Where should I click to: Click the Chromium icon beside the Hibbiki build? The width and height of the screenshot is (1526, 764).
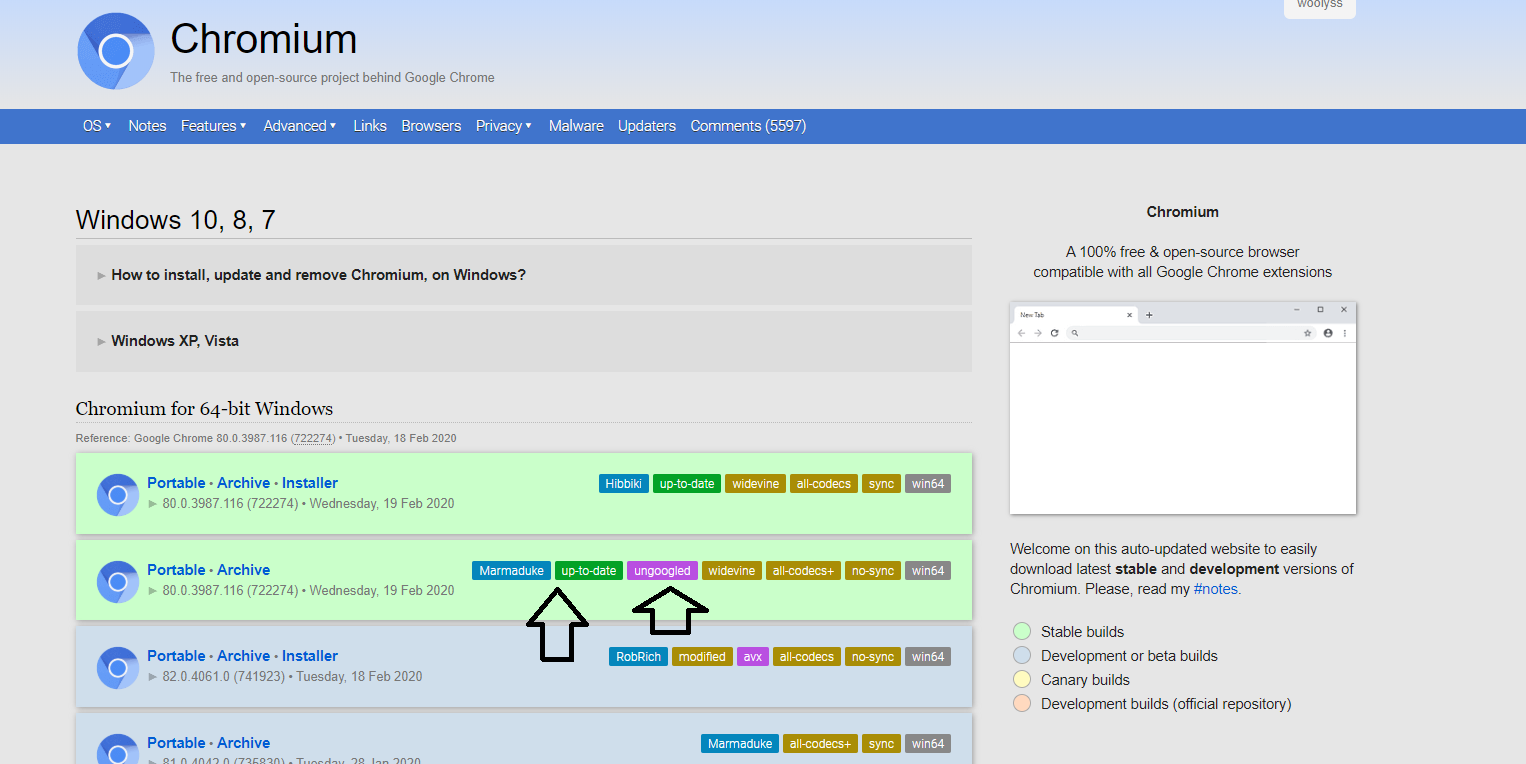[x=117, y=494]
